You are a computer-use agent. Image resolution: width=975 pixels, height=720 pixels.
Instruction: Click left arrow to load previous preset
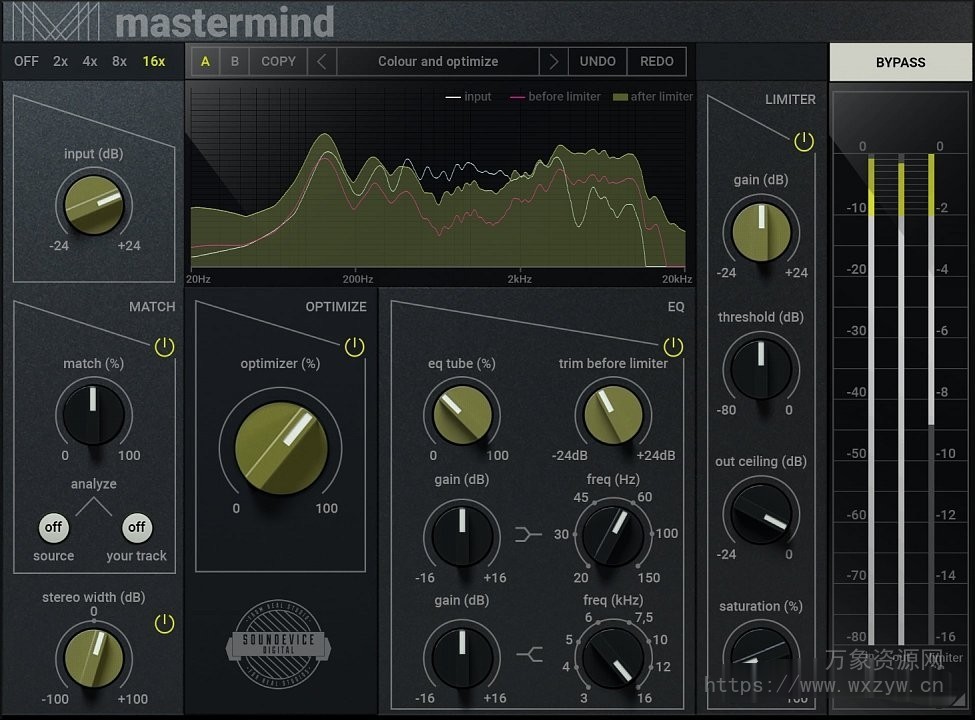pos(321,61)
